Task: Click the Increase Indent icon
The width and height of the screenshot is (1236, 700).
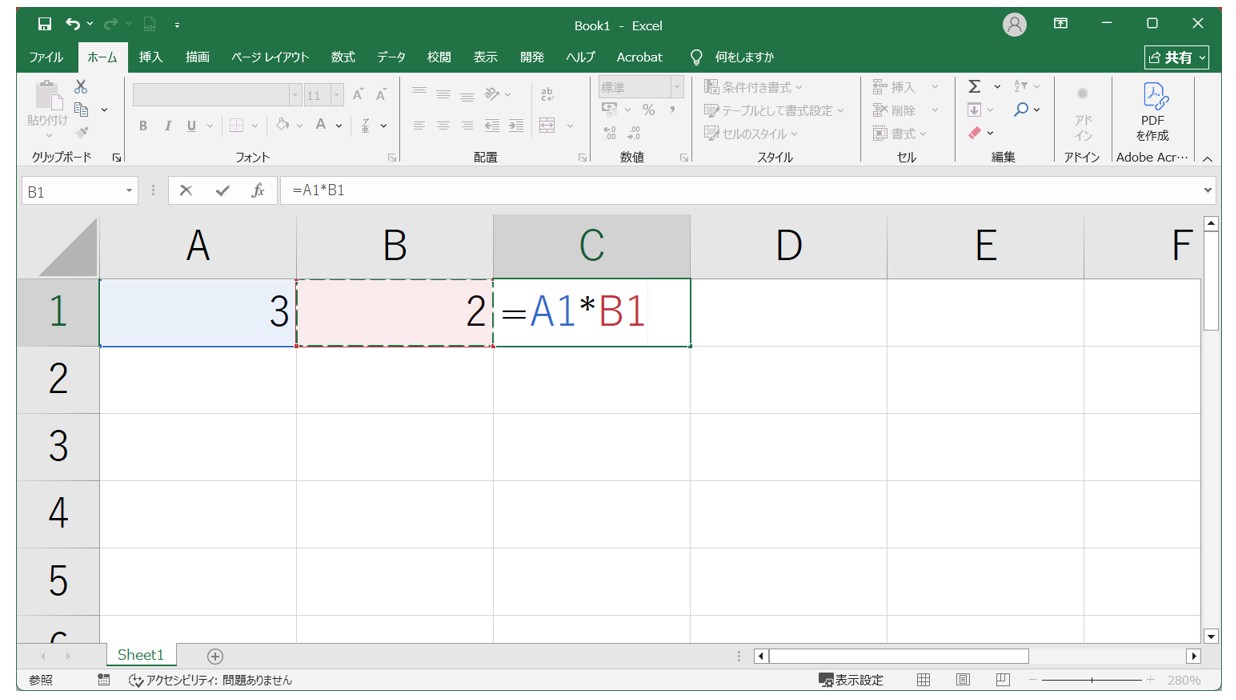Action: point(516,126)
